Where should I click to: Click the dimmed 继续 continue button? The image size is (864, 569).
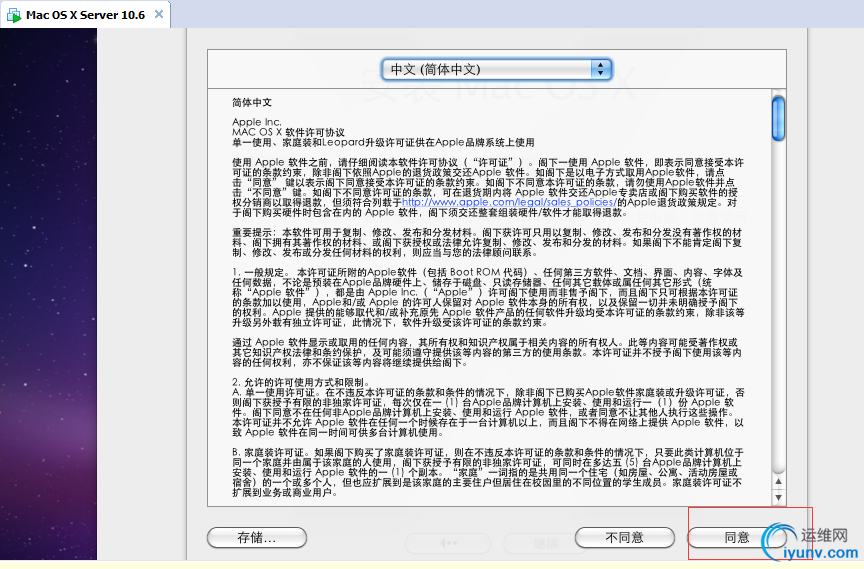[546, 544]
